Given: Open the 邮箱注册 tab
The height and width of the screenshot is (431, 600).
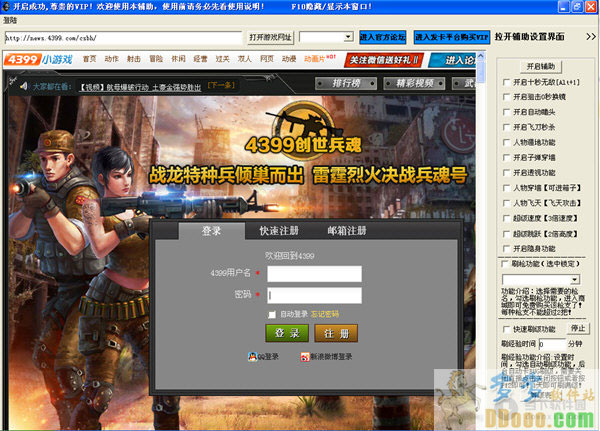Looking at the screenshot, I should tap(347, 231).
